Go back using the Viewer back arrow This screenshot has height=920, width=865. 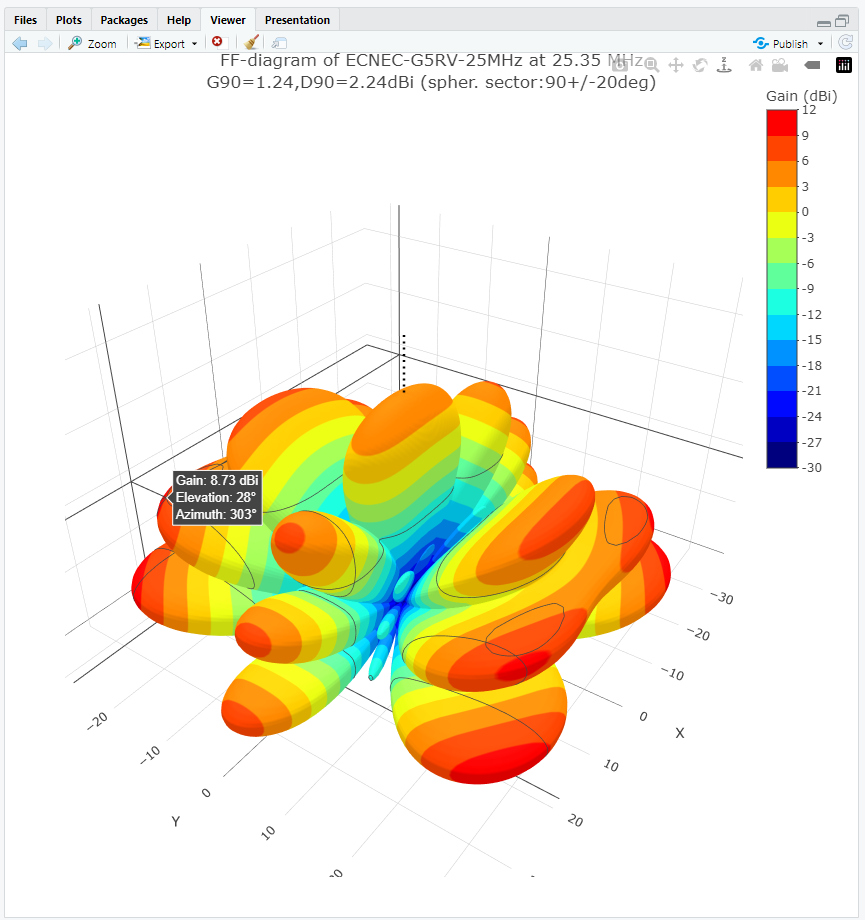tap(20, 43)
